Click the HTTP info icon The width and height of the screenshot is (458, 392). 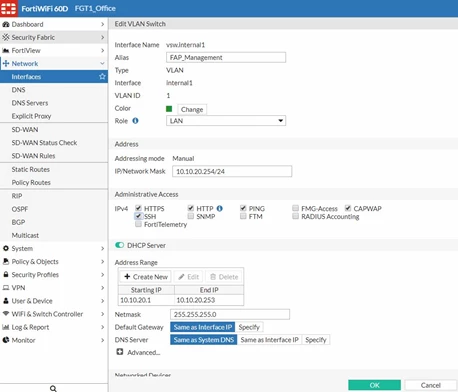(x=219, y=208)
